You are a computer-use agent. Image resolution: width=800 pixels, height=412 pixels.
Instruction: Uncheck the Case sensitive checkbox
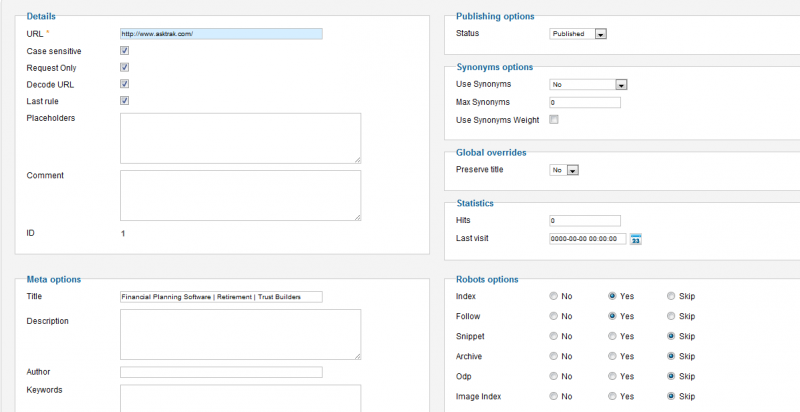[x=124, y=50]
